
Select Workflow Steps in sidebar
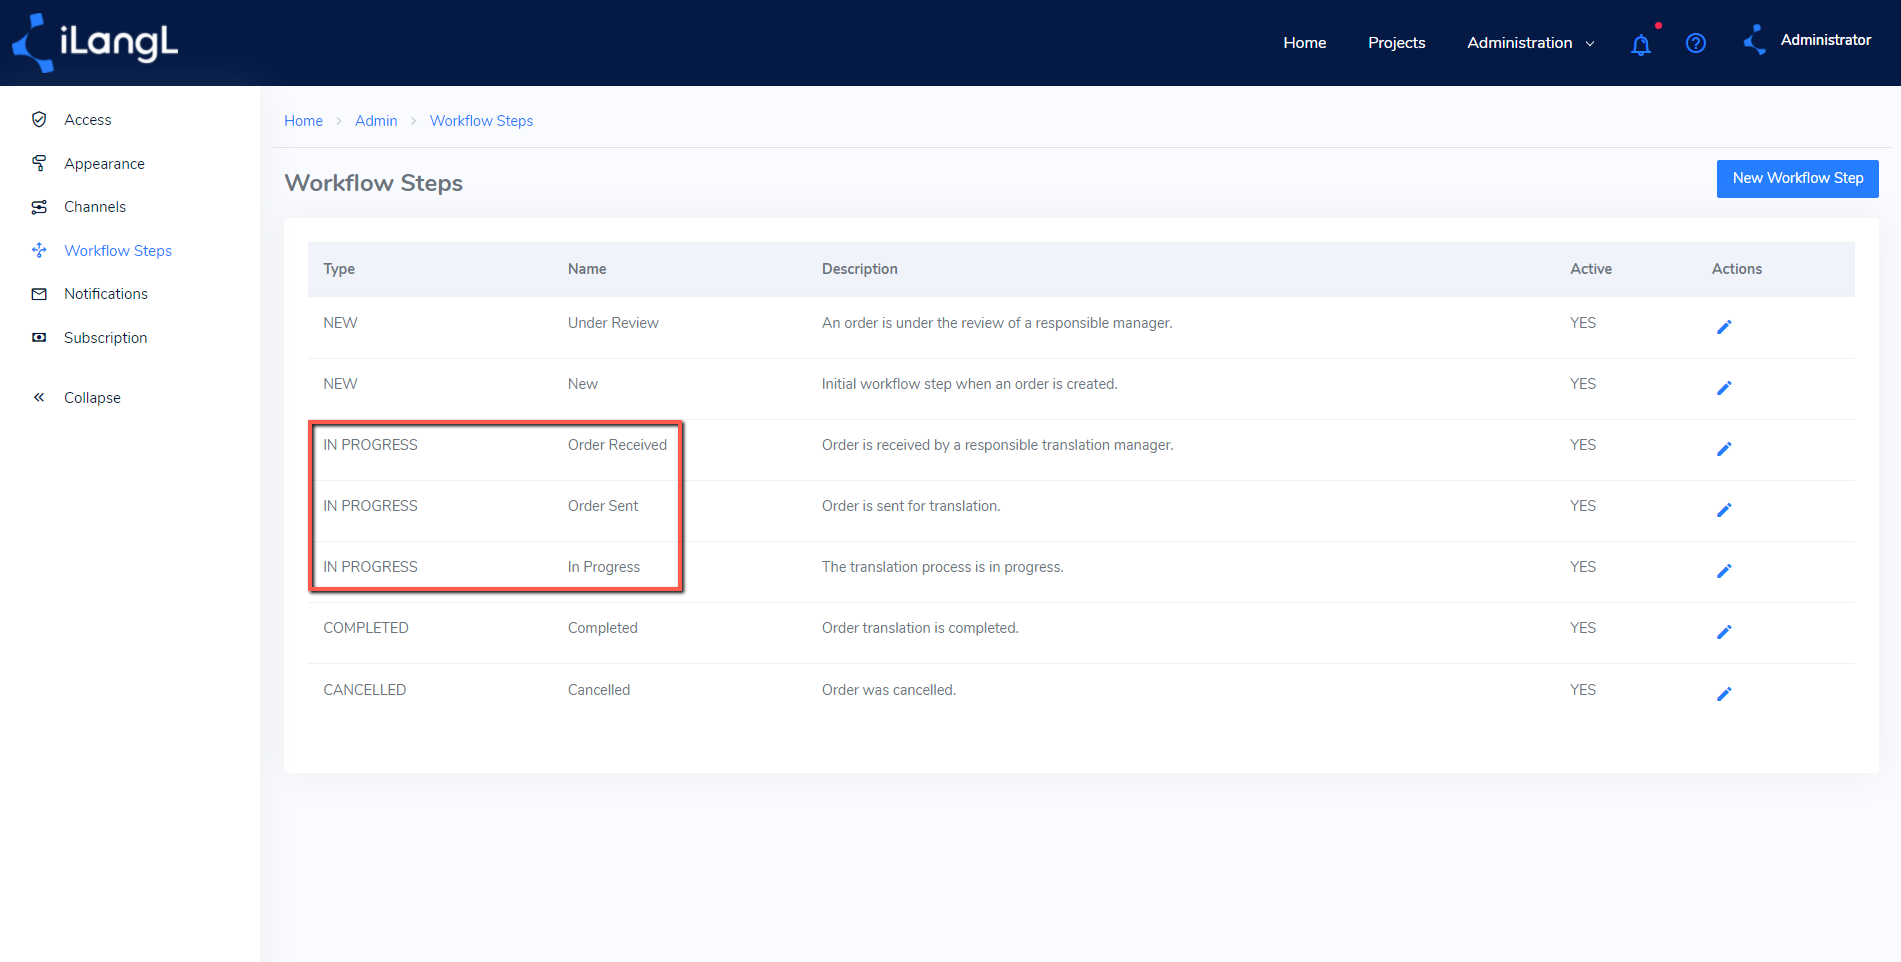(118, 251)
